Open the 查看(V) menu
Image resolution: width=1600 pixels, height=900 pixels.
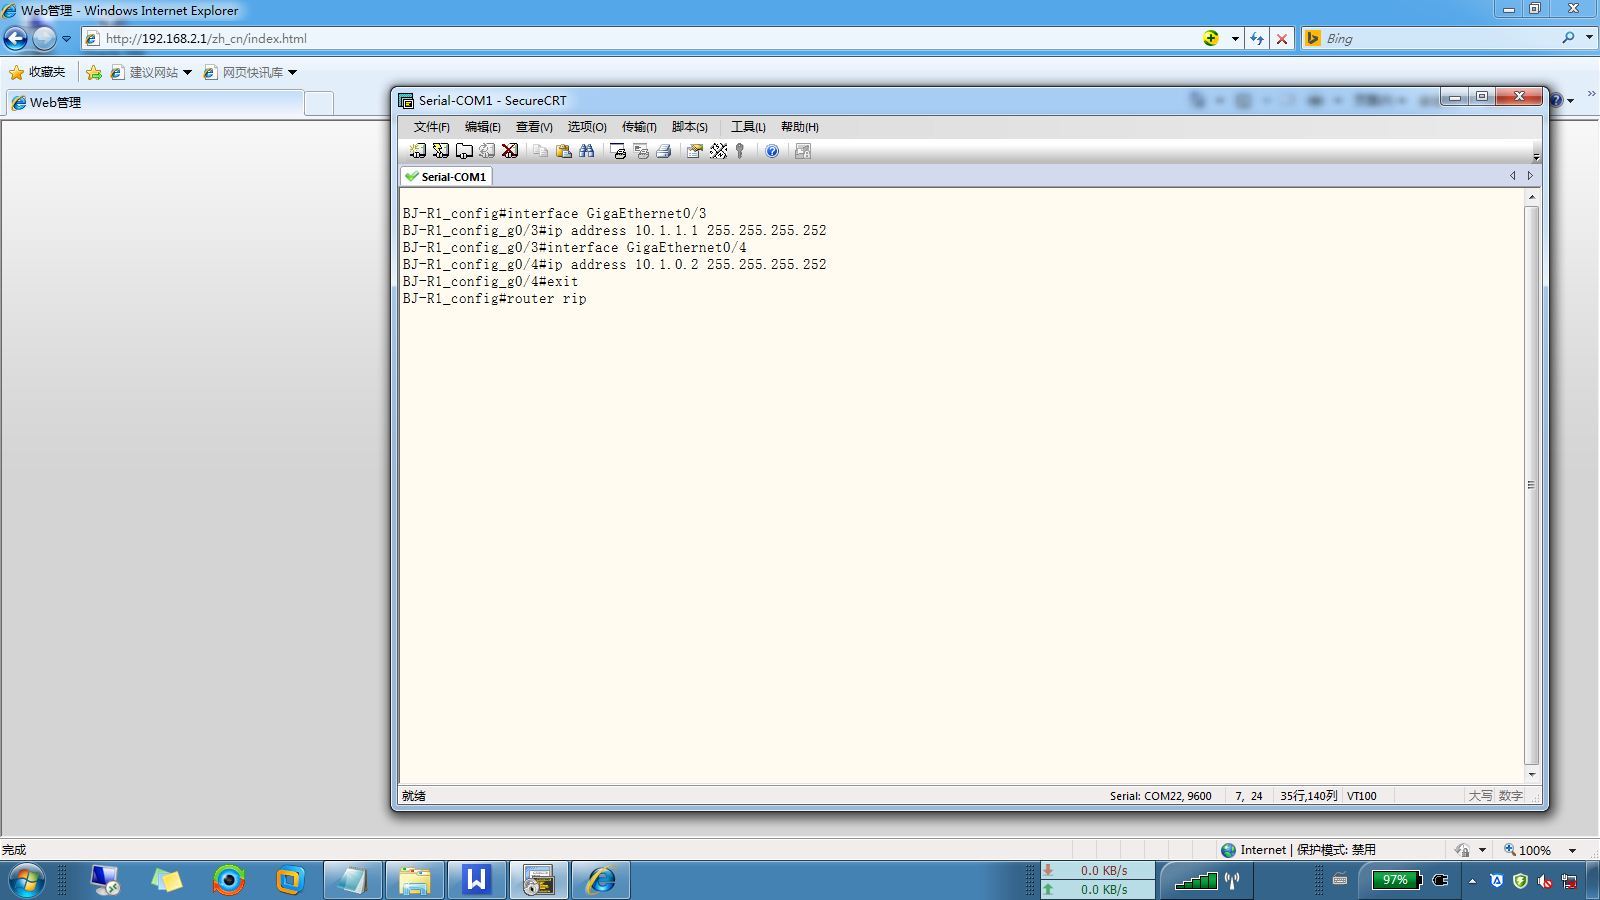point(534,127)
